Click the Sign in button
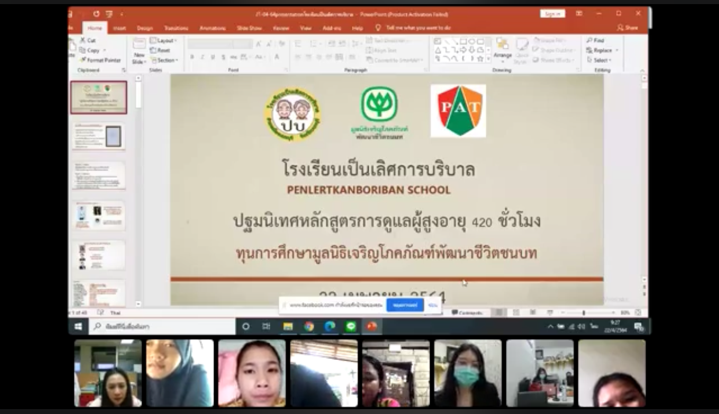 pyautogui.click(x=552, y=14)
